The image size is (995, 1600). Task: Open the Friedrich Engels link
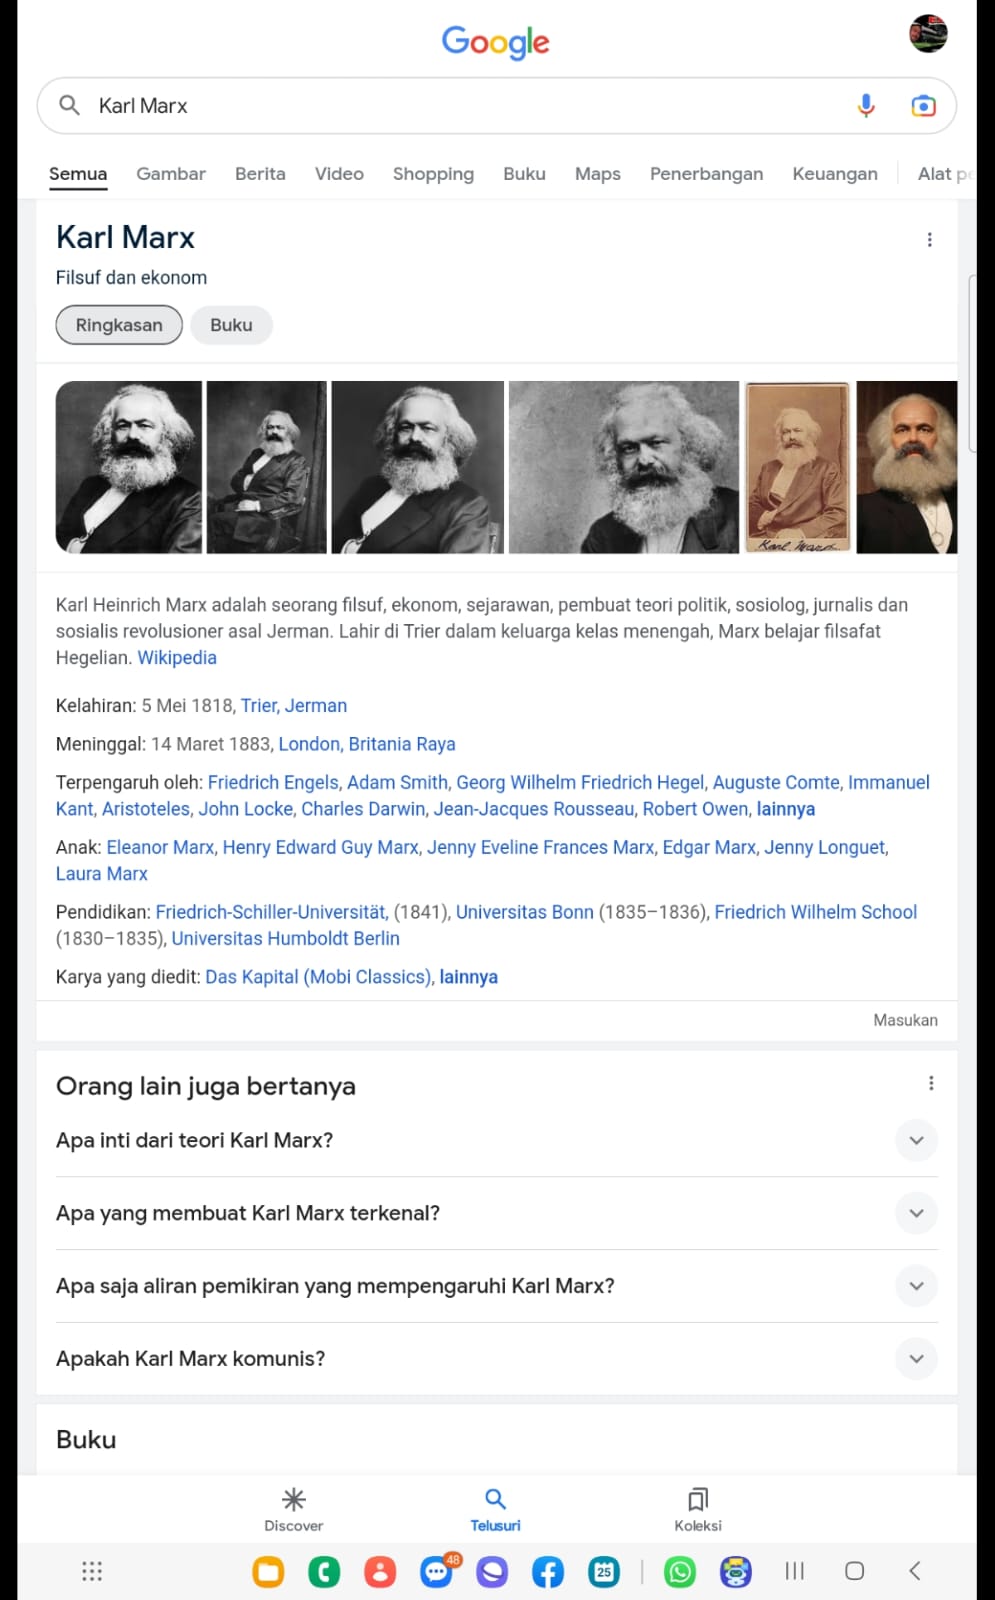pos(274,783)
